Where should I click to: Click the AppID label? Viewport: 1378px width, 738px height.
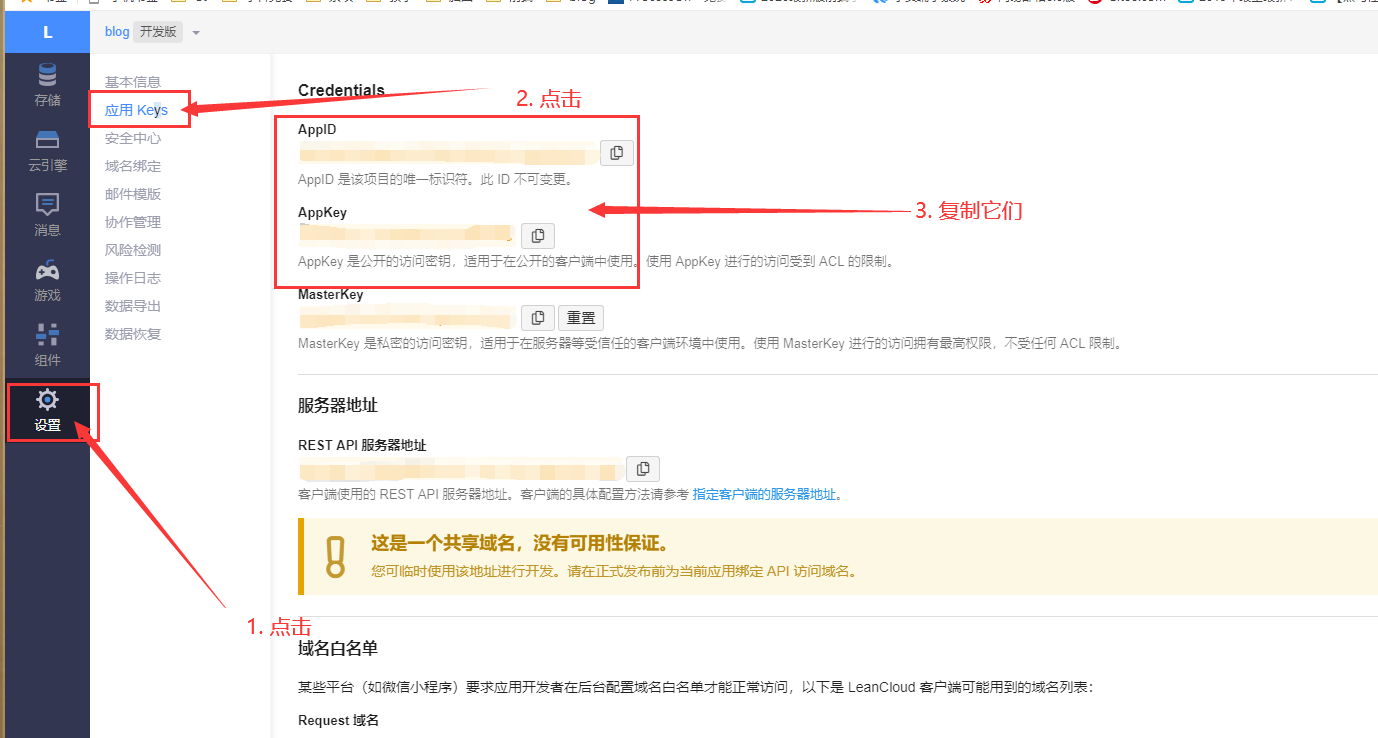pyautogui.click(x=318, y=130)
